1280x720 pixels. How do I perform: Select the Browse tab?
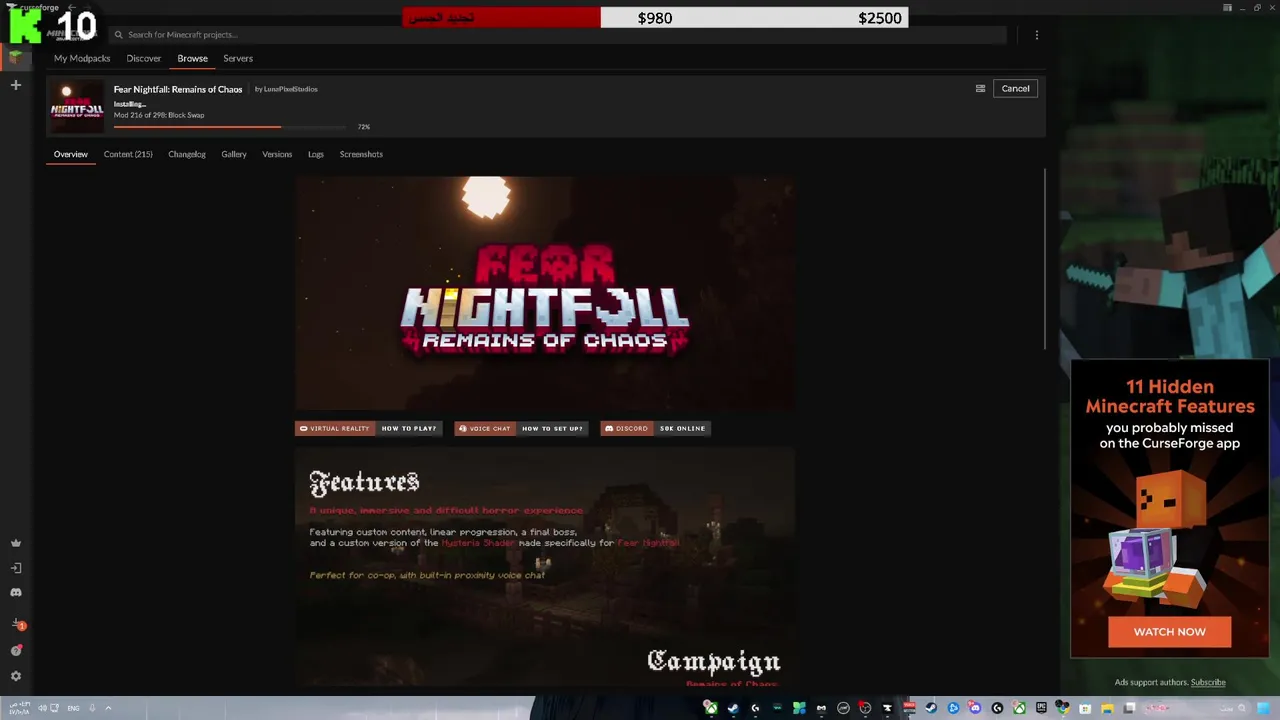192,58
